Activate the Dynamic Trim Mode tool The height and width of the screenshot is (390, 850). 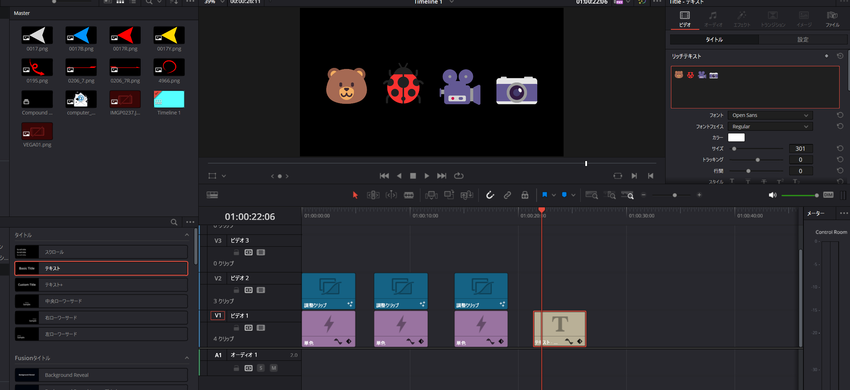pos(391,195)
